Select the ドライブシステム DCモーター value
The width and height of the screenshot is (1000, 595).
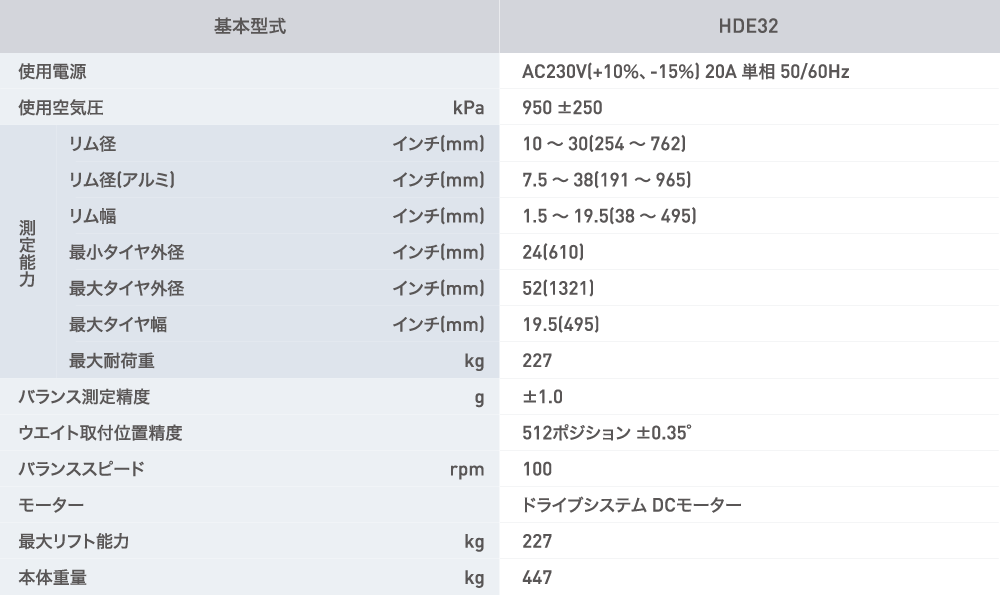(x=631, y=505)
